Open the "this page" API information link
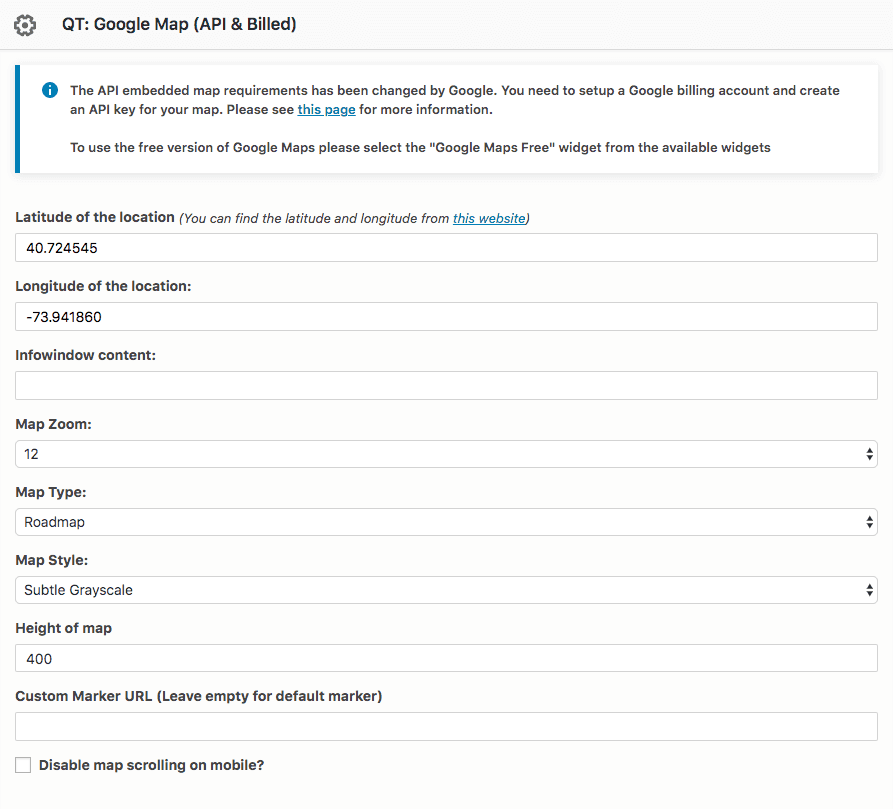 (326, 109)
